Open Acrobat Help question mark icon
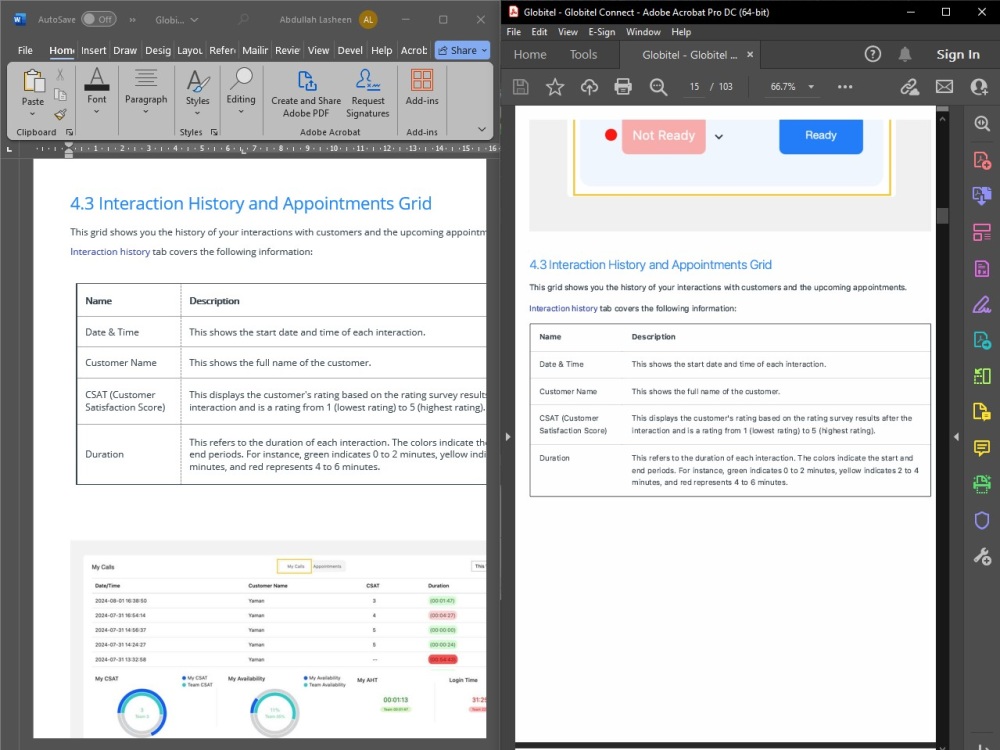Screen dimensions: 1000x750 pyautogui.click(x=872, y=54)
